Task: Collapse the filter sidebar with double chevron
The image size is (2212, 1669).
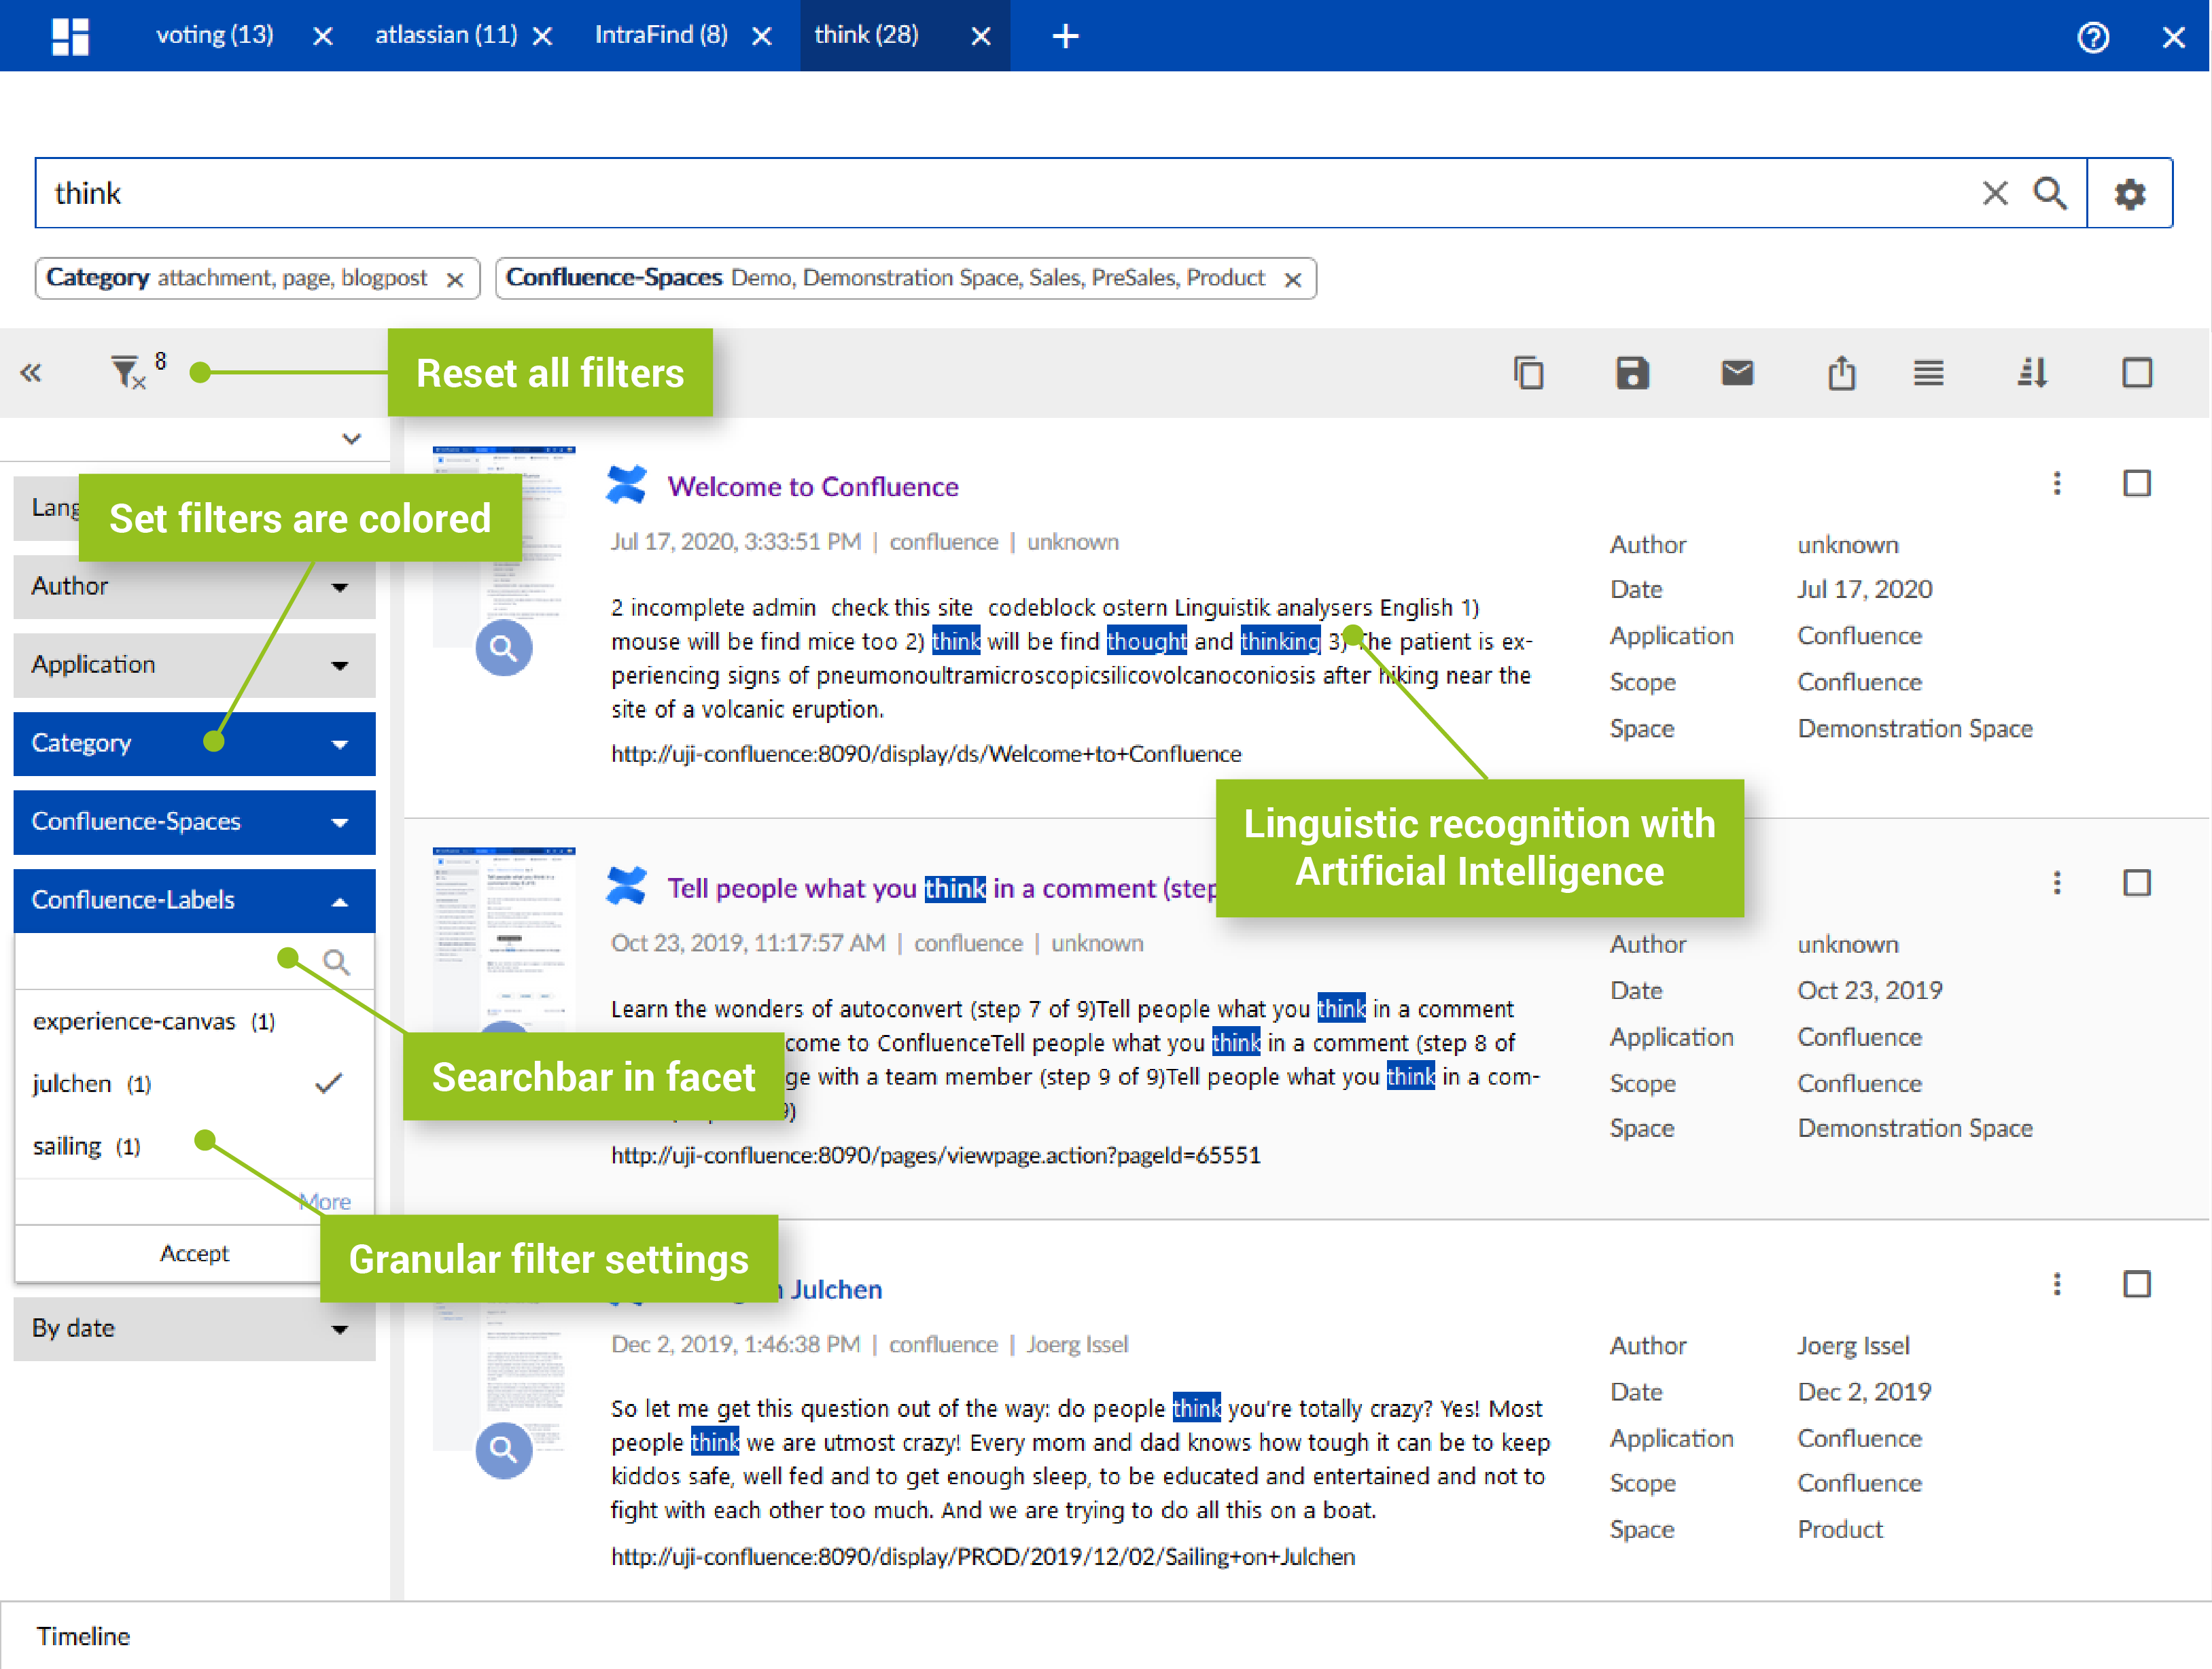Action: [31, 374]
